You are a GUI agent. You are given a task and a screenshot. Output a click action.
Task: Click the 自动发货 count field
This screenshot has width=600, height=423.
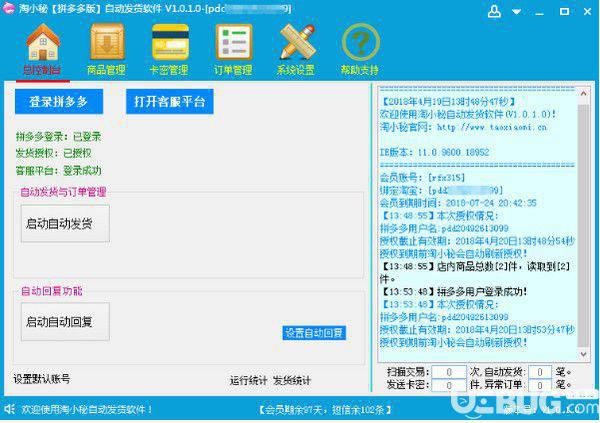(540, 372)
